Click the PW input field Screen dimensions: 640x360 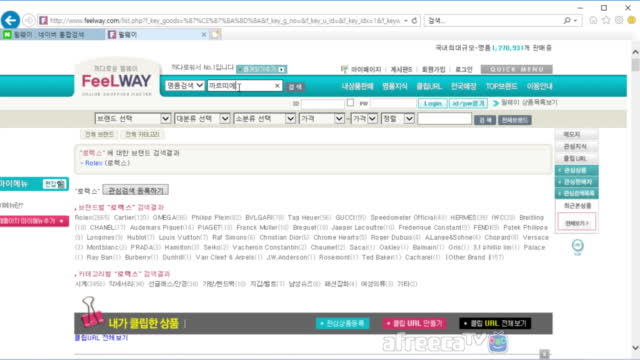(393, 103)
